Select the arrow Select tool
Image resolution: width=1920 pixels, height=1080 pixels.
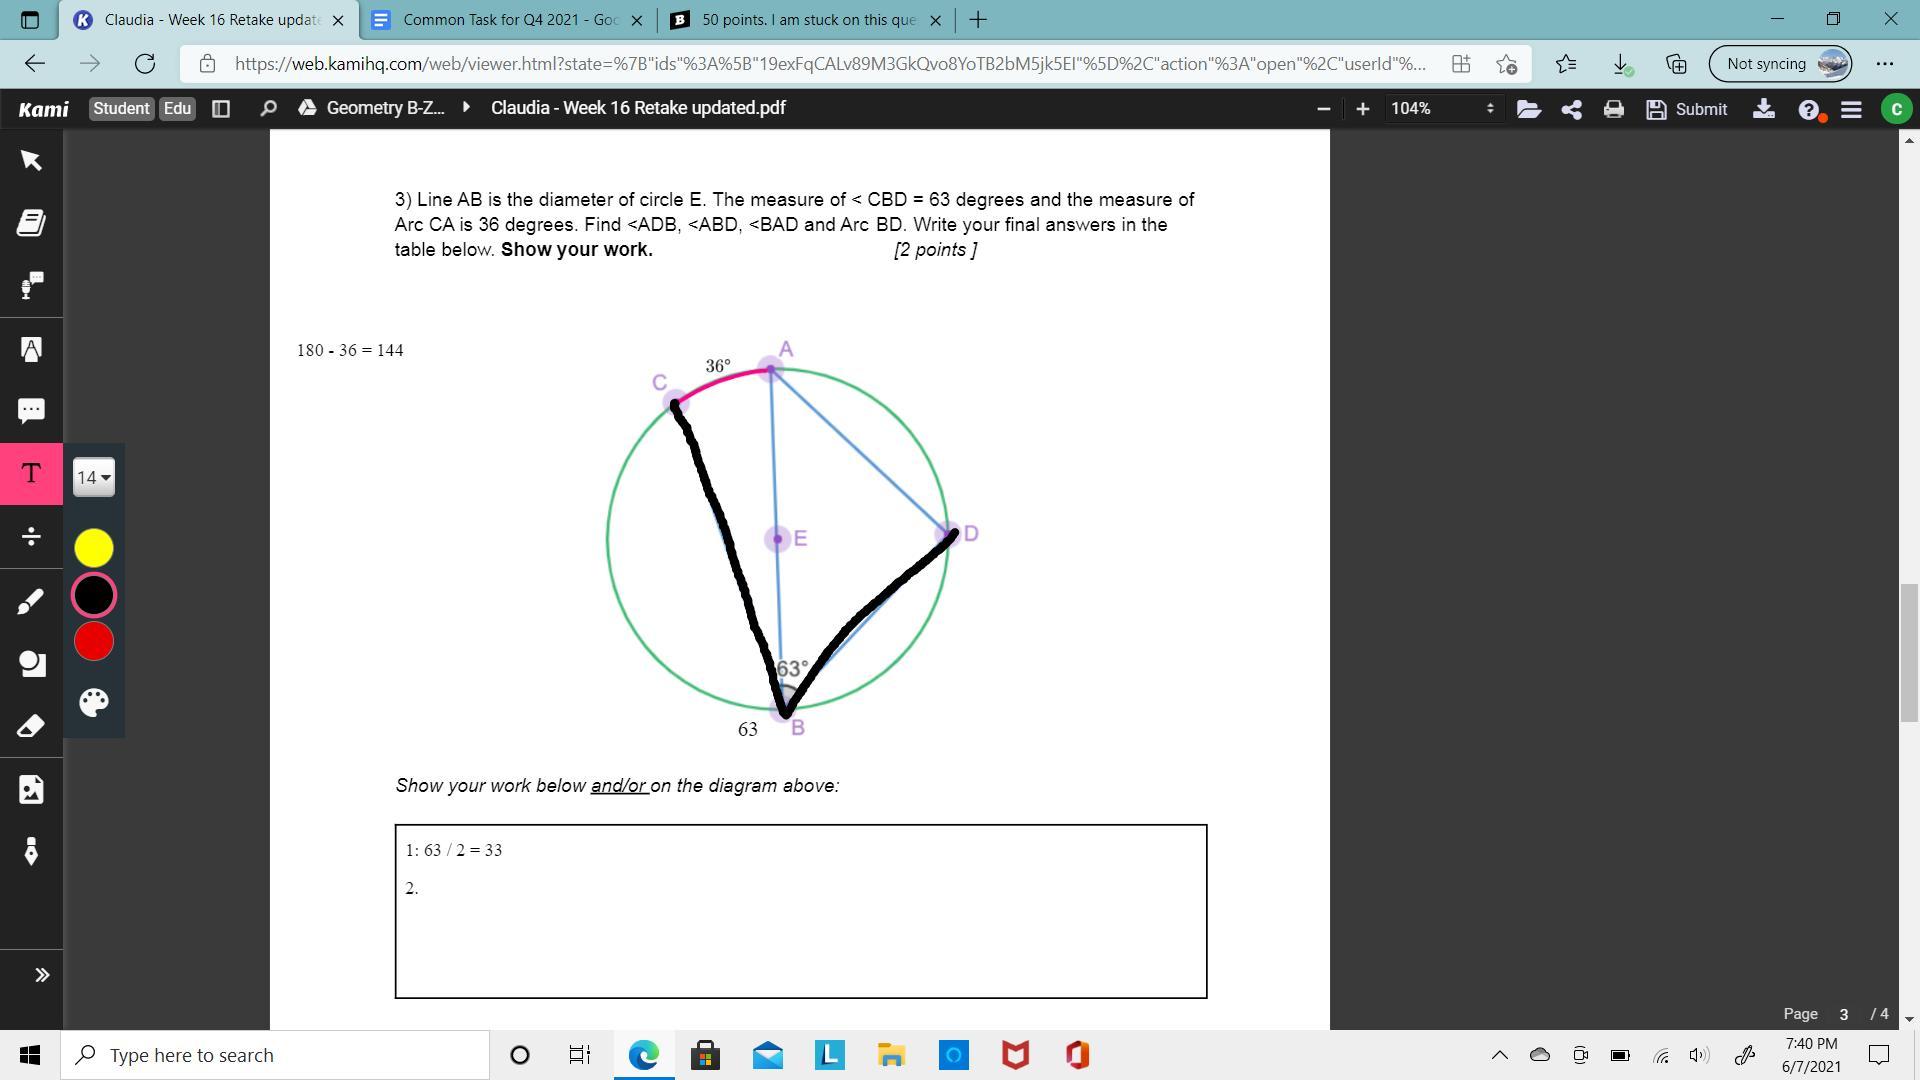31,161
